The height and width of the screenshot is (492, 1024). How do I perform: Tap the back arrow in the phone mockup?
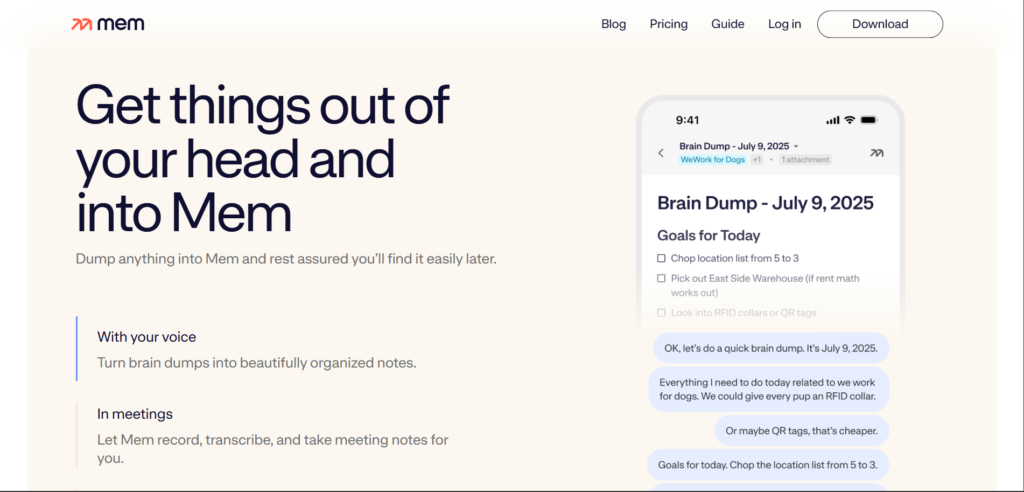tap(661, 153)
